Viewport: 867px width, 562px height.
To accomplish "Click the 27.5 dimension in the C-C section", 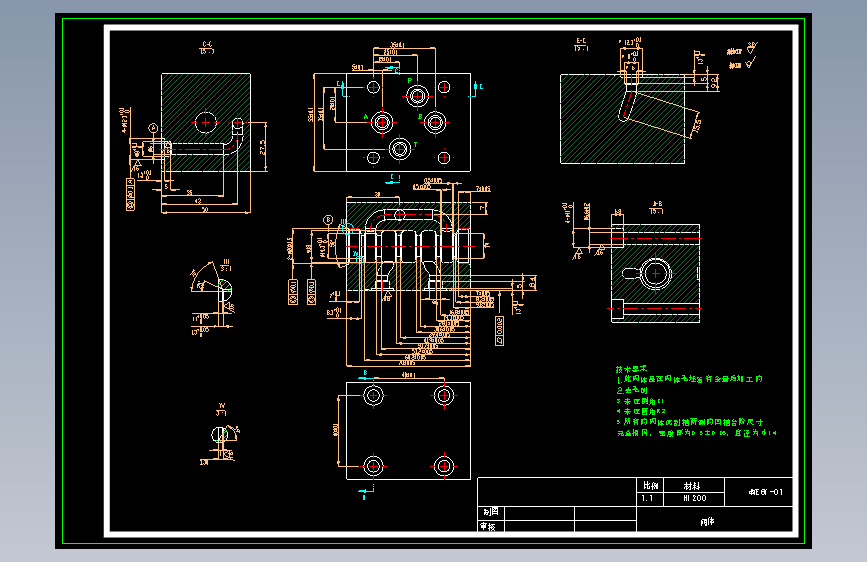I will coord(263,147).
